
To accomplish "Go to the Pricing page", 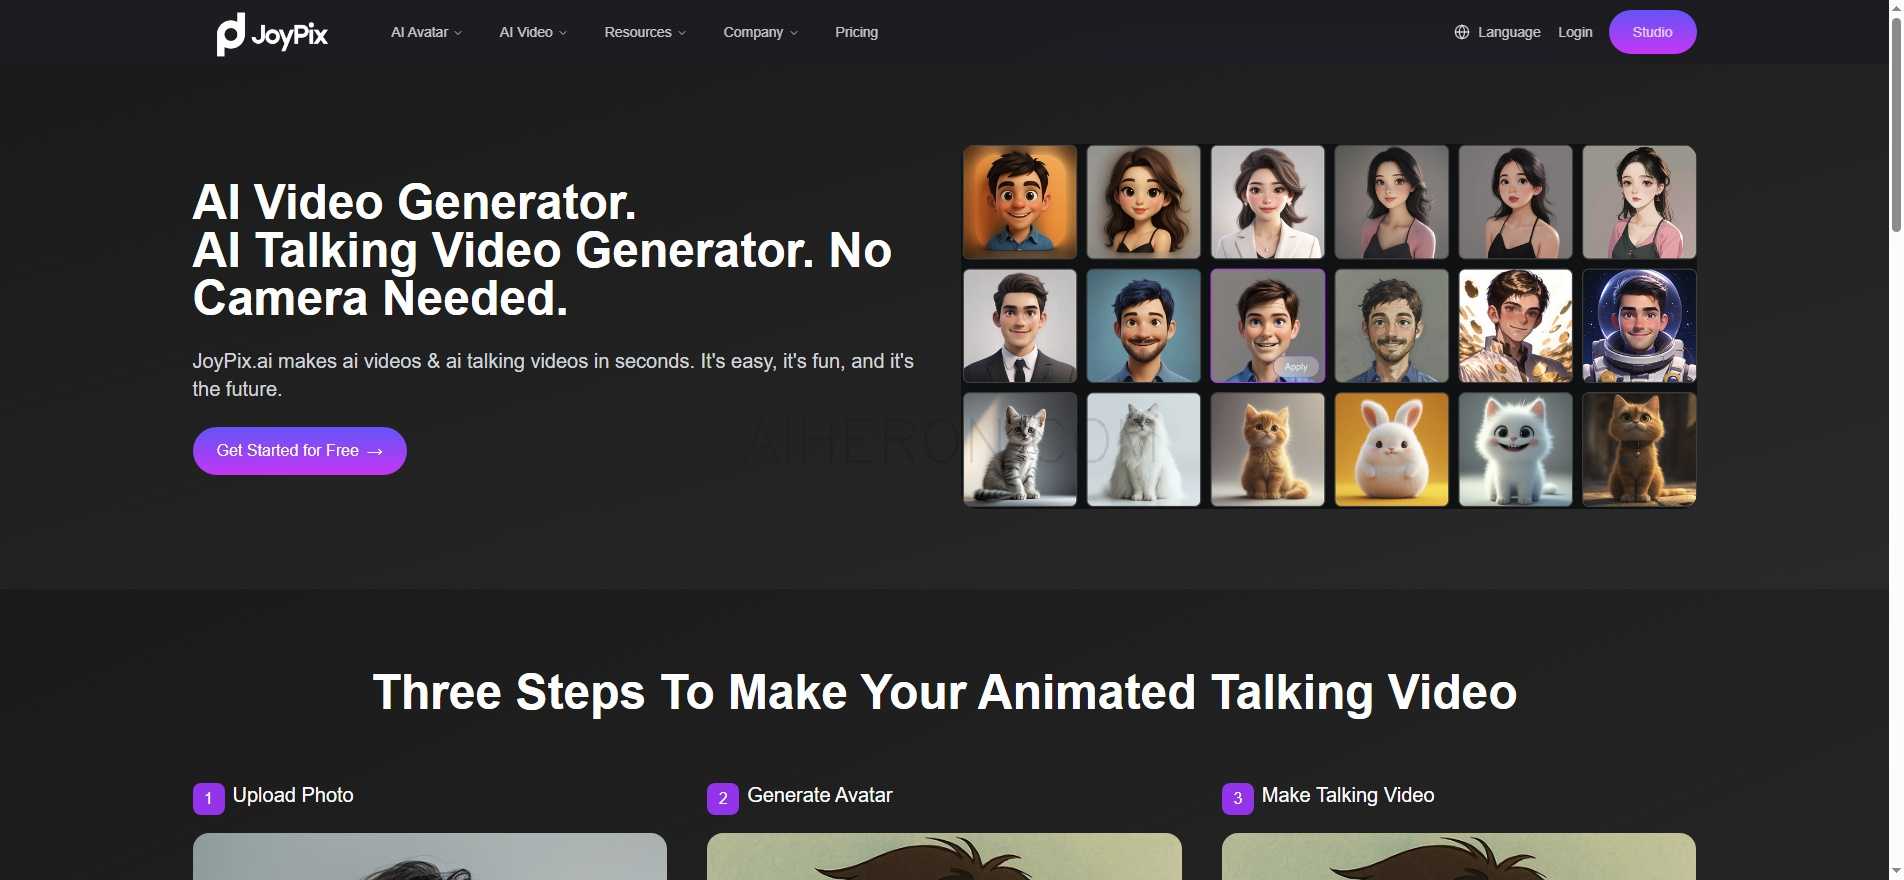I will tap(857, 32).
